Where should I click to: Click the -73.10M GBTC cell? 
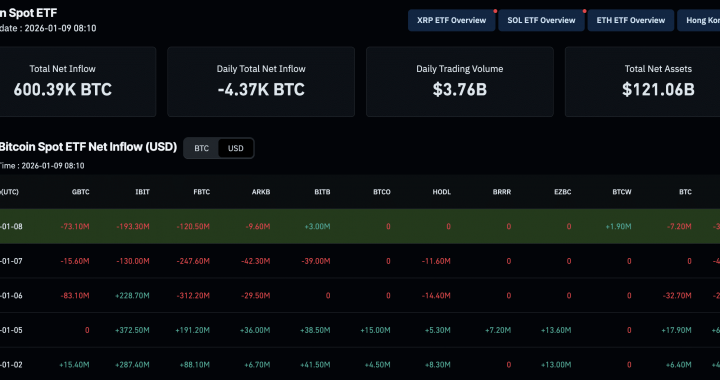point(75,227)
